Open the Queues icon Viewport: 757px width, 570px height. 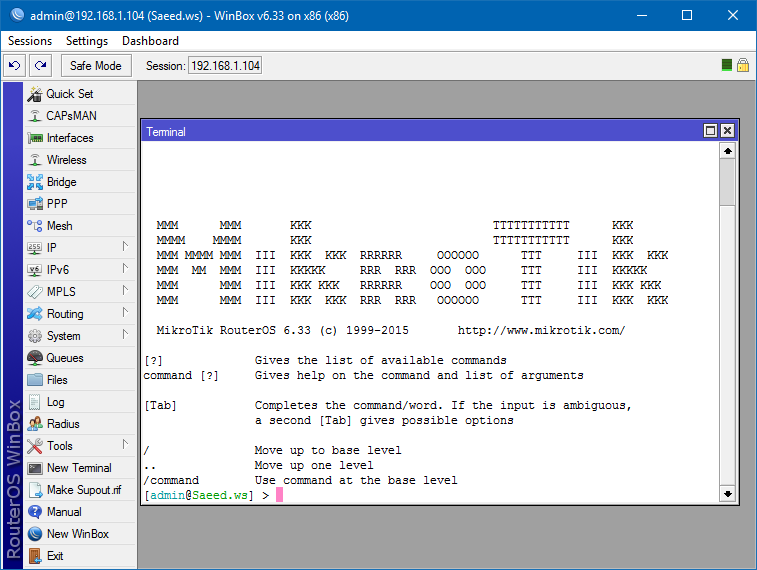(35, 358)
